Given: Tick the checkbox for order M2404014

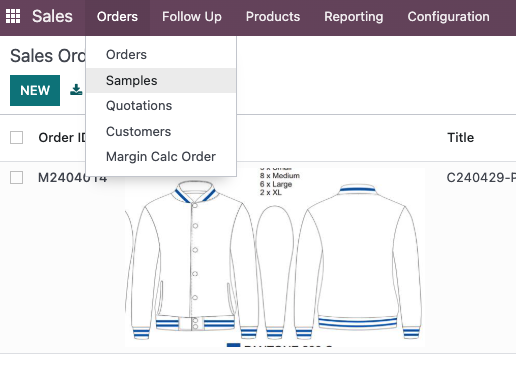Looking at the screenshot, I should pos(16,177).
